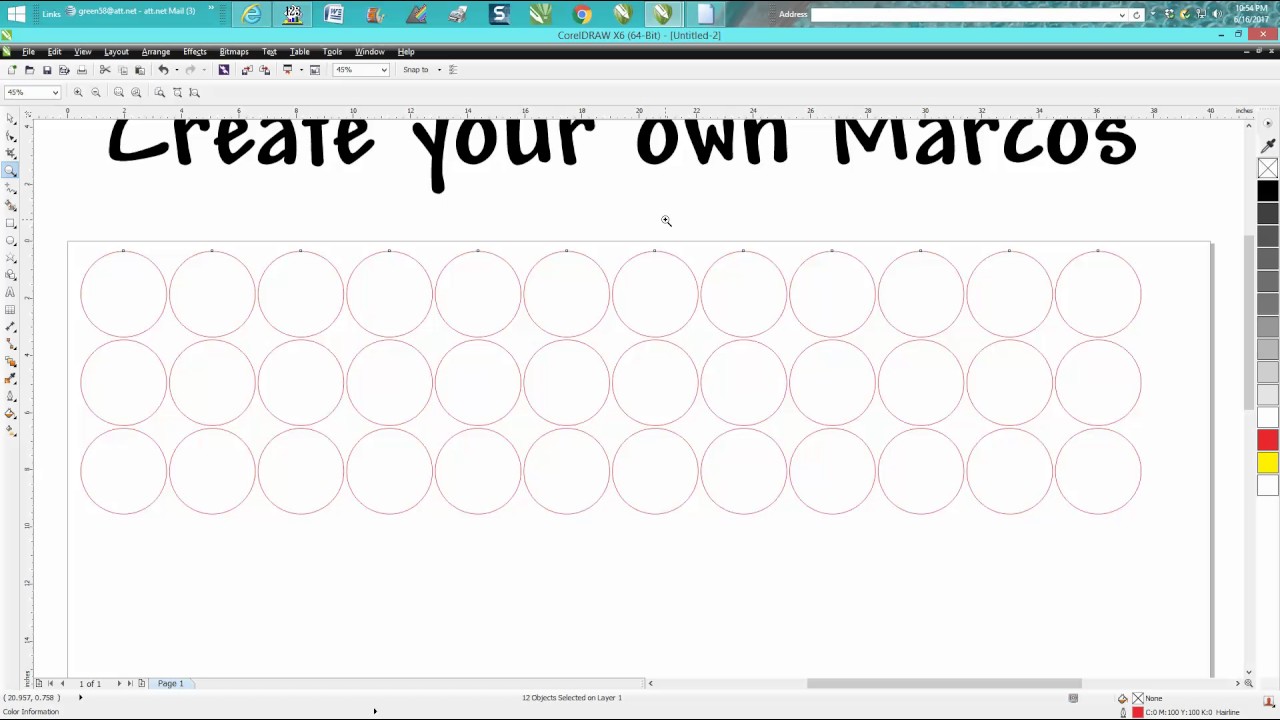This screenshot has height=720, width=1280.
Task: Select the Ellipse tool in the toolbox
Action: click(11, 240)
